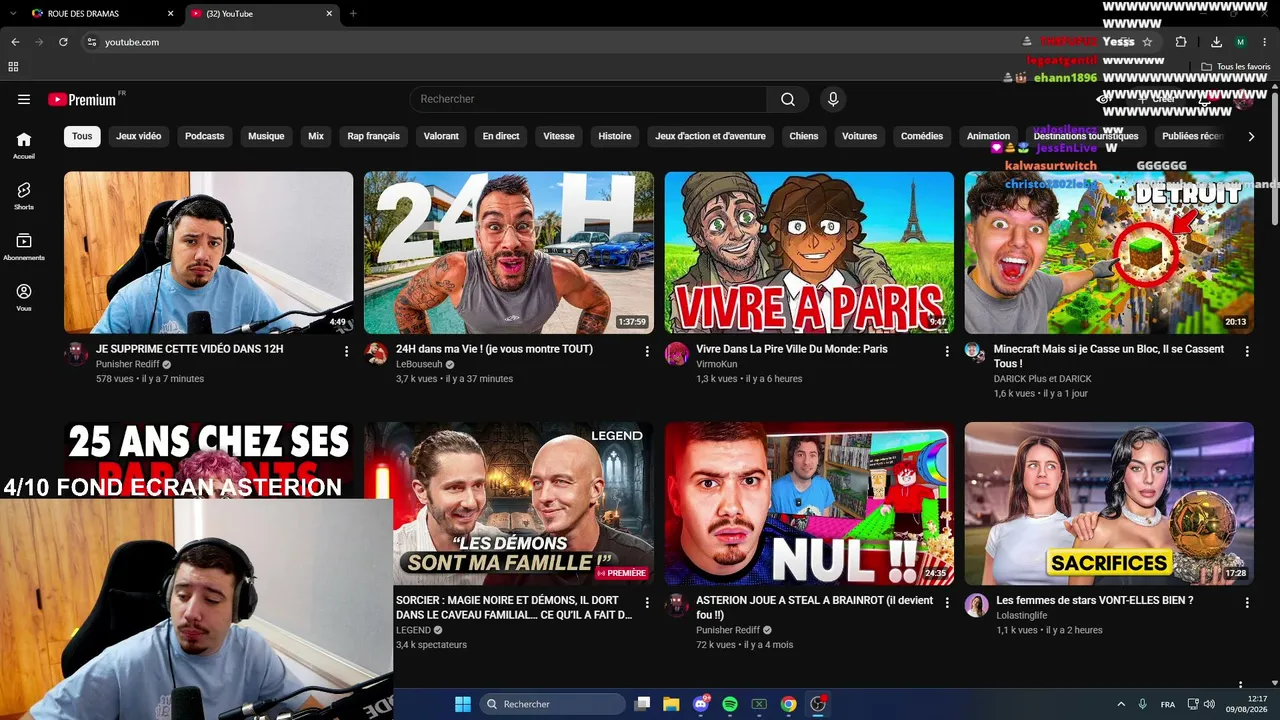Open Lolastinglife channel avatar
Image resolution: width=1280 pixels, height=720 pixels.
[977, 605]
